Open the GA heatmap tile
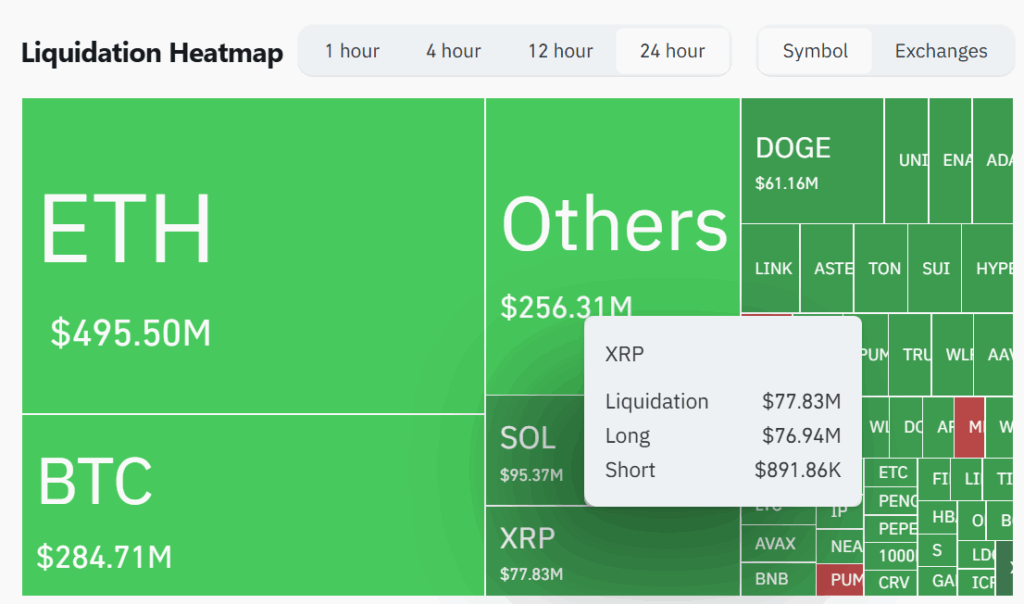 [937, 581]
